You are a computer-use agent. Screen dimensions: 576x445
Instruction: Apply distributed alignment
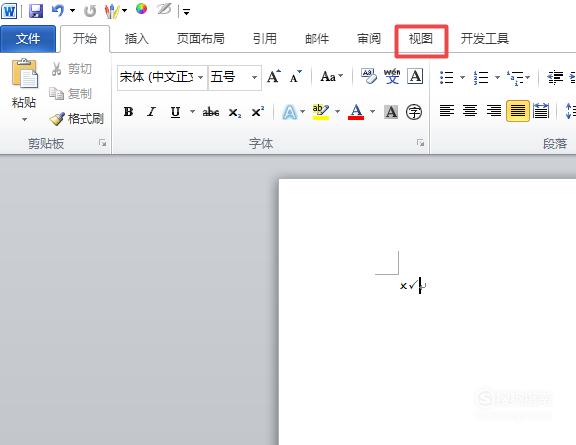[541, 111]
